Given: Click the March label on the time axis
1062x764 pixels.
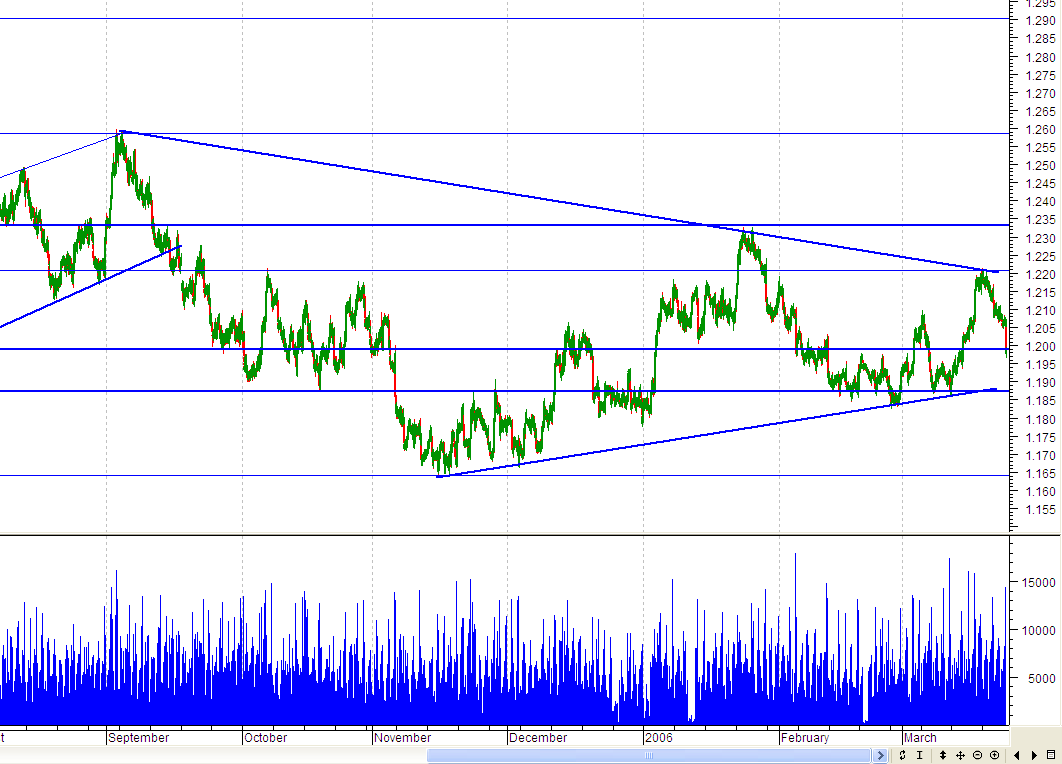Looking at the screenshot, I should (x=919, y=737).
